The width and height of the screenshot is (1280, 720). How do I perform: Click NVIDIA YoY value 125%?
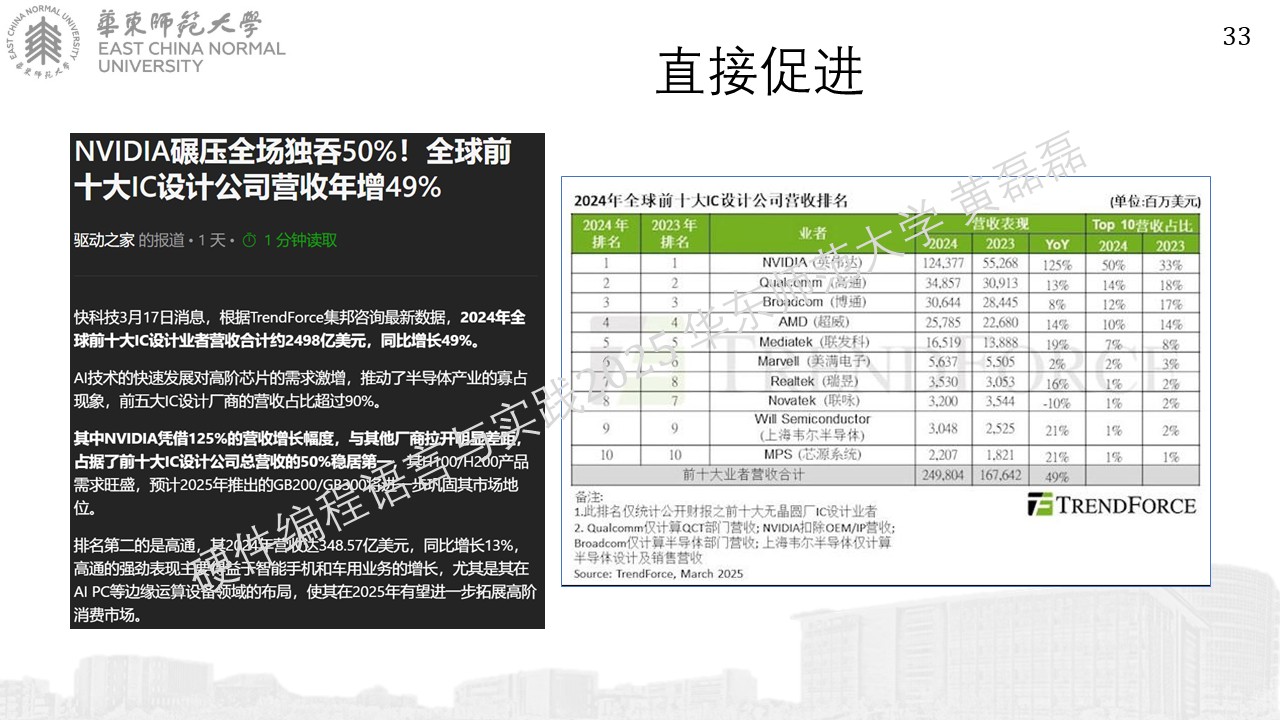1057,264
